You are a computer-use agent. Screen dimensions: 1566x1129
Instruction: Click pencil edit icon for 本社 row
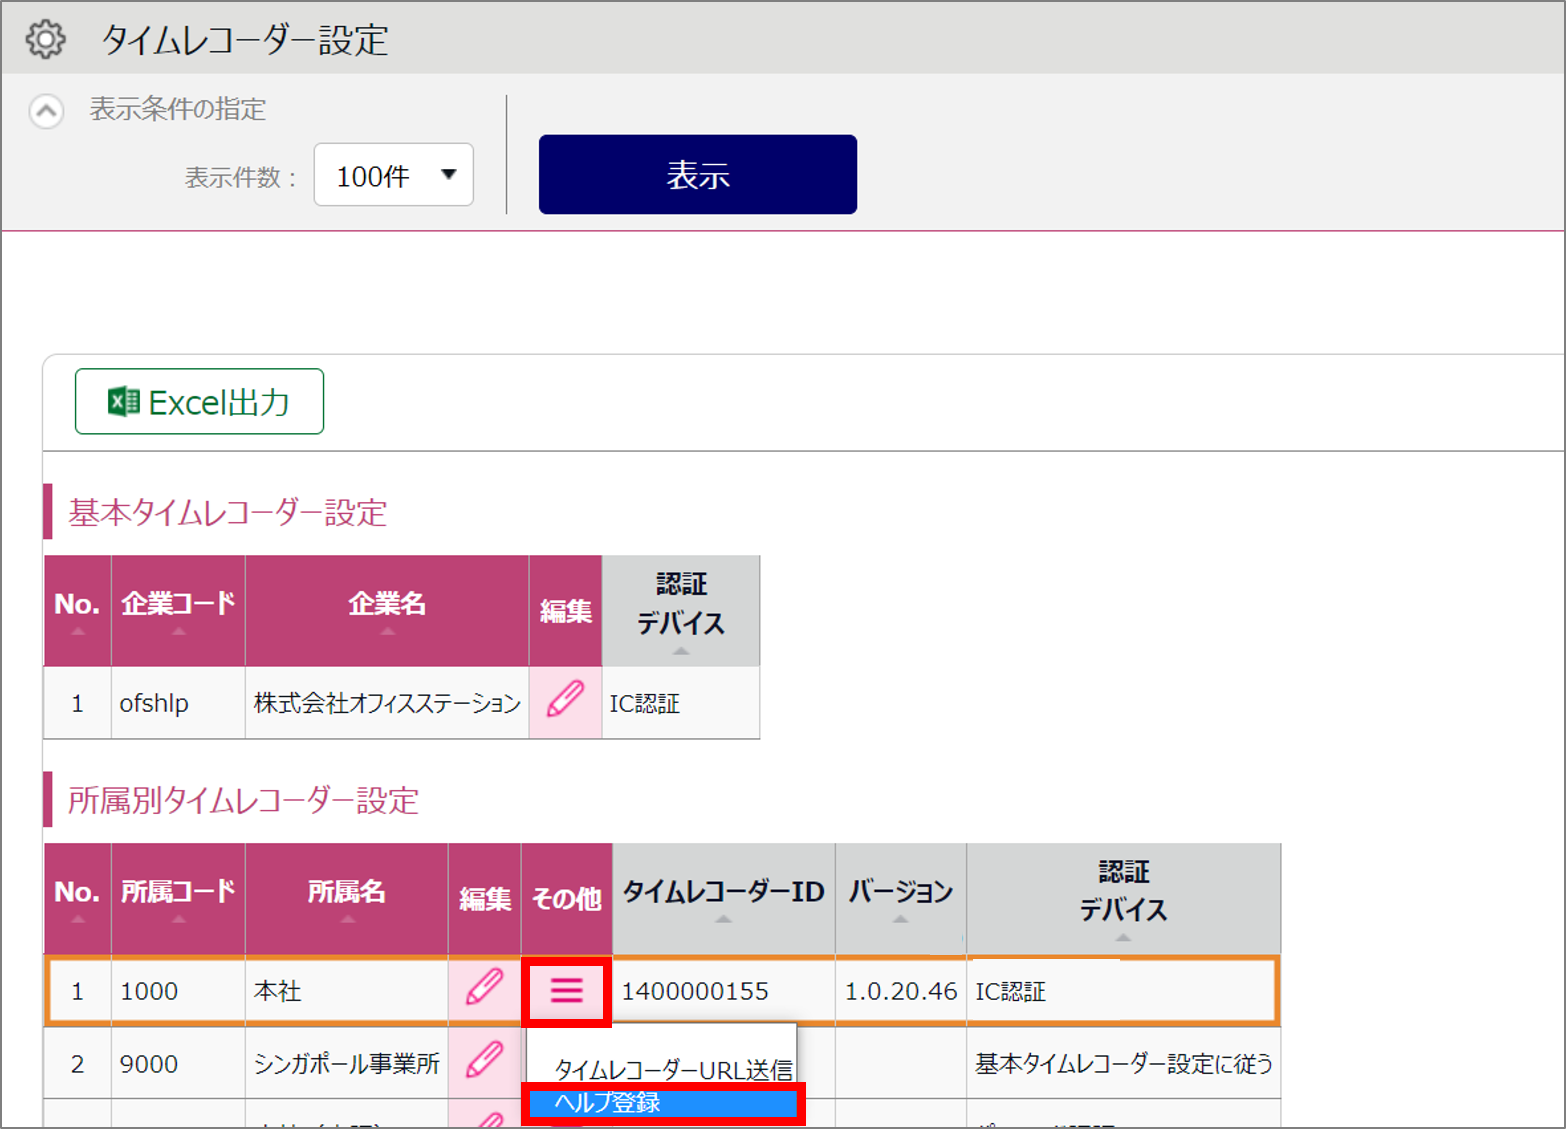(484, 990)
